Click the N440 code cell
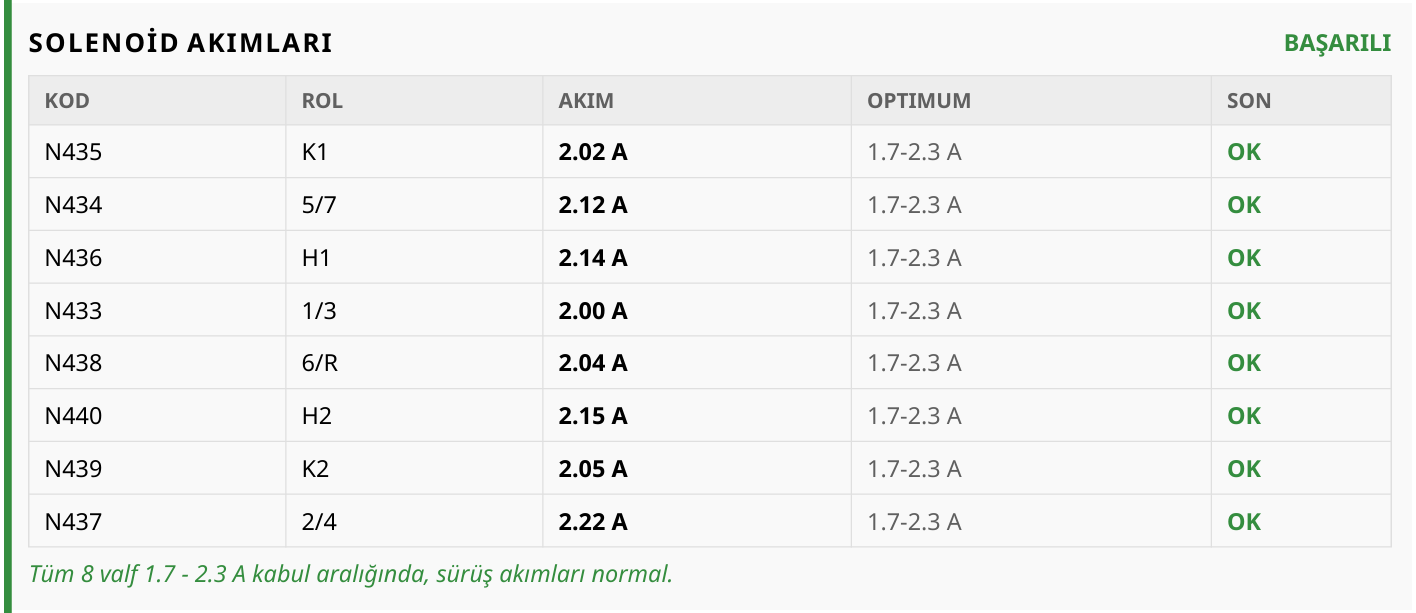Image resolution: width=1416 pixels, height=613 pixels. [73, 416]
